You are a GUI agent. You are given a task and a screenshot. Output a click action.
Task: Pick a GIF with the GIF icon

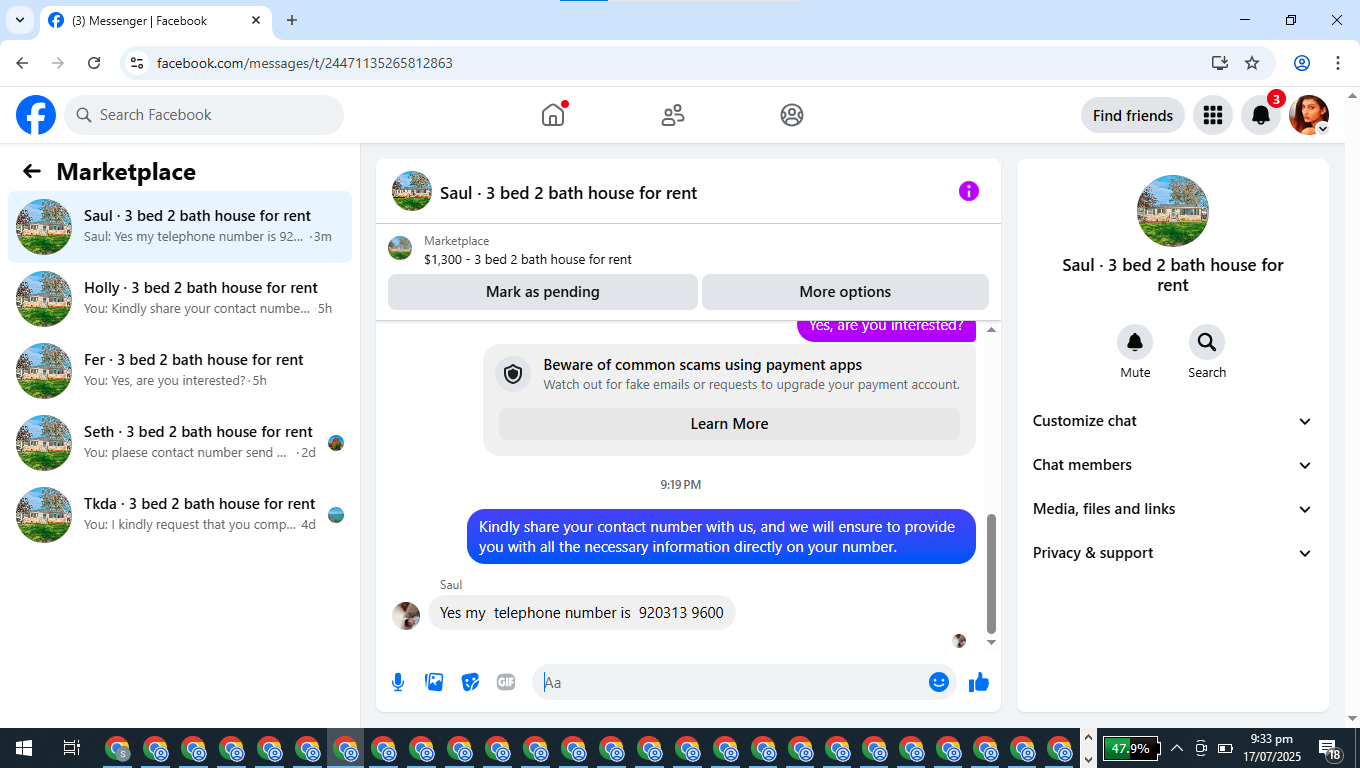(x=506, y=682)
